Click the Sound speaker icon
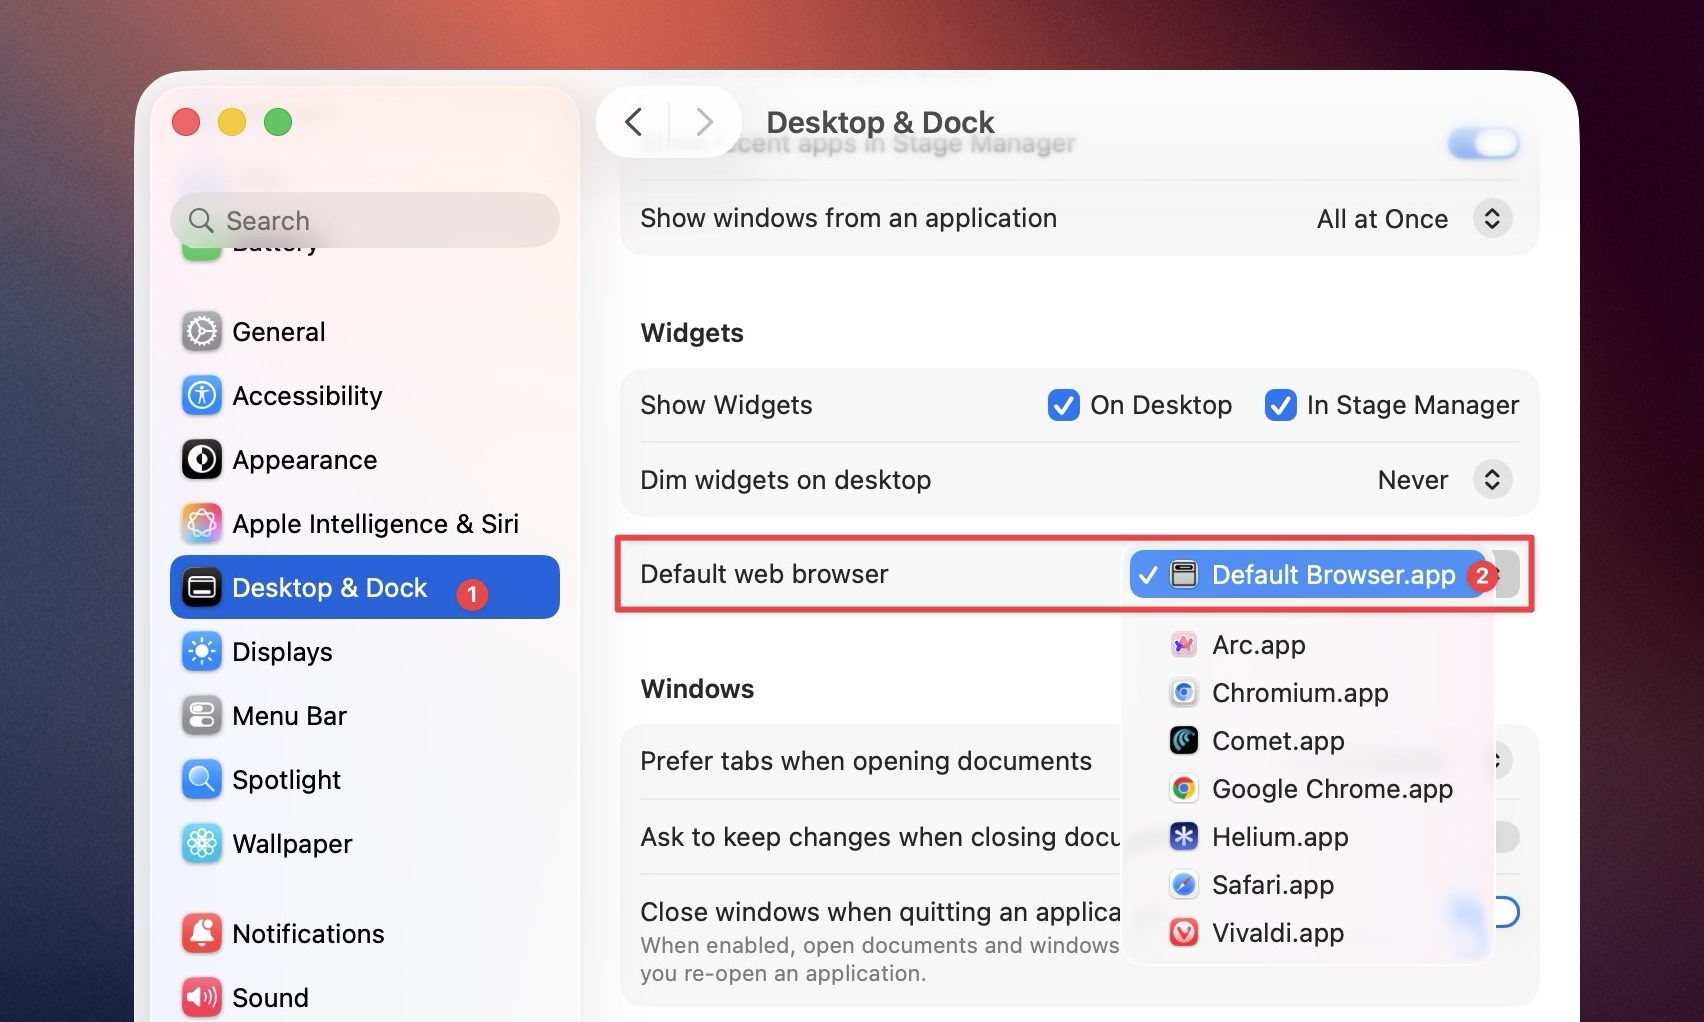 [x=201, y=998]
